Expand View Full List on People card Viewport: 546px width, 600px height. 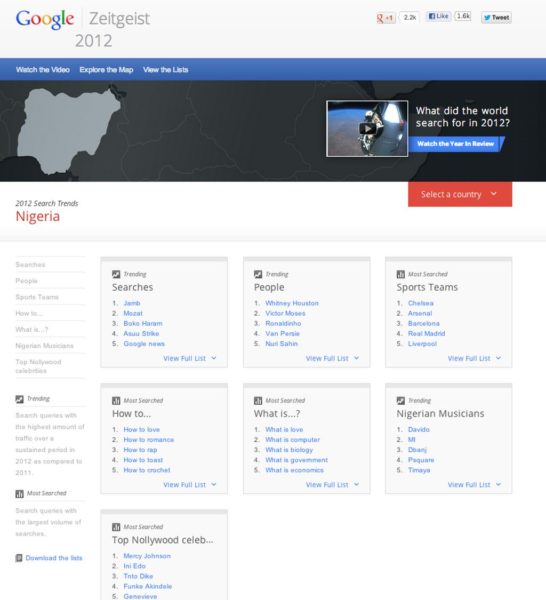pyautogui.click(x=332, y=359)
